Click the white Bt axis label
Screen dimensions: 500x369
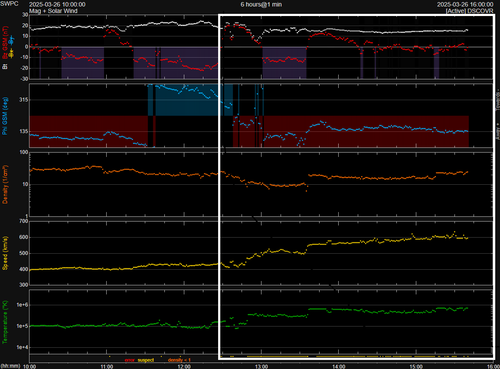click(5, 67)
